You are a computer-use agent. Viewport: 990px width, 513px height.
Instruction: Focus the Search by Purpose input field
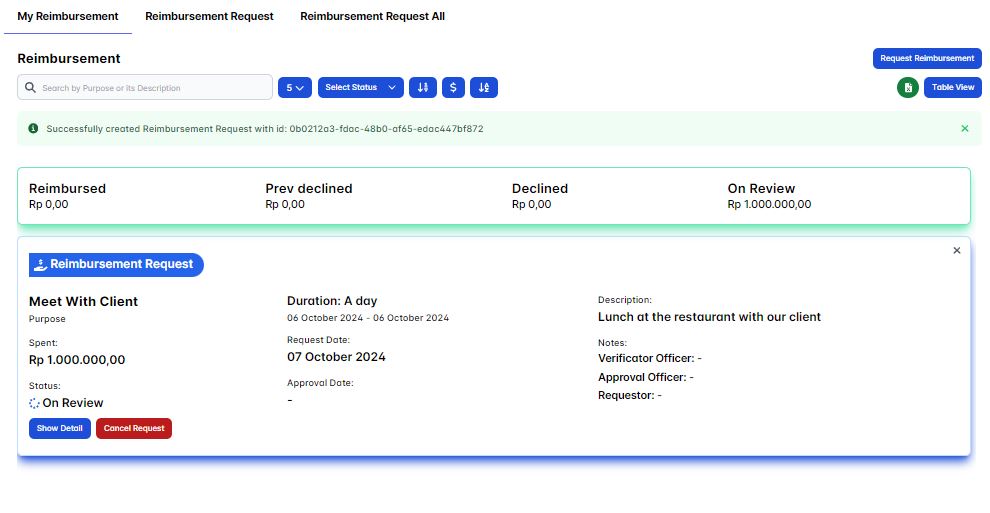coord(150,88)
